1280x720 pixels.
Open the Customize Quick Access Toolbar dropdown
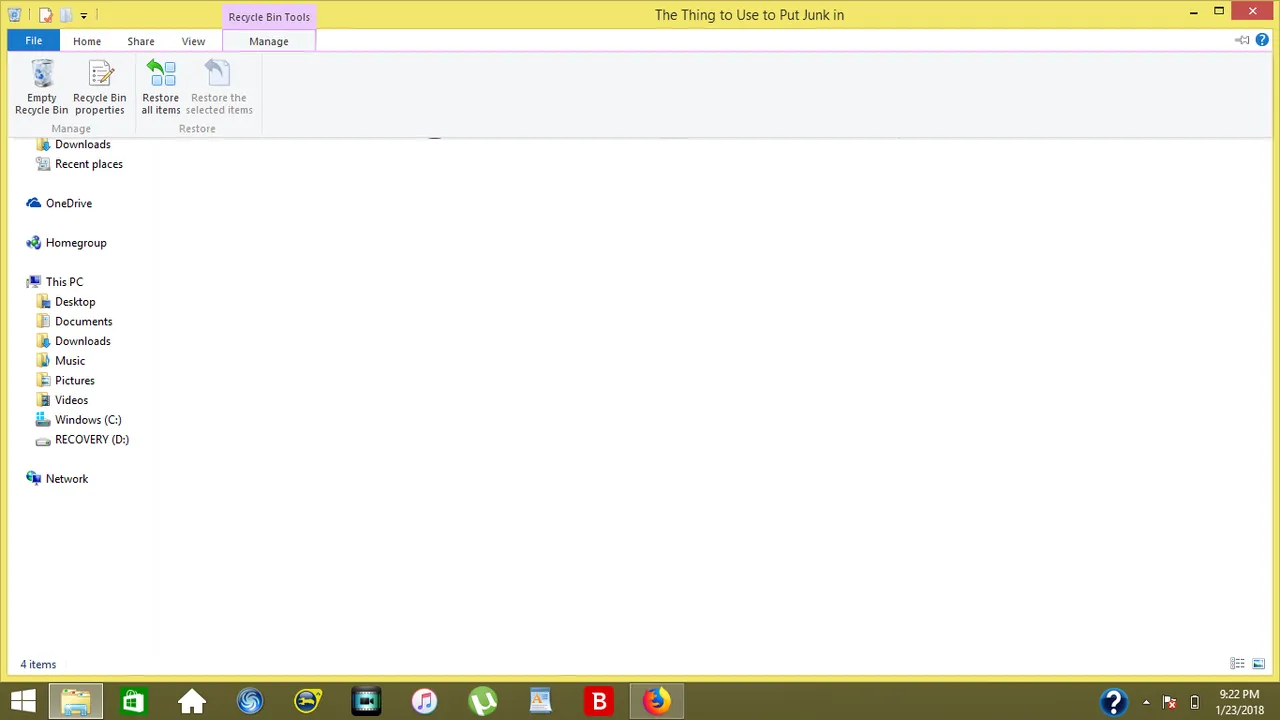pyautogui.click(x=84, y=15)
